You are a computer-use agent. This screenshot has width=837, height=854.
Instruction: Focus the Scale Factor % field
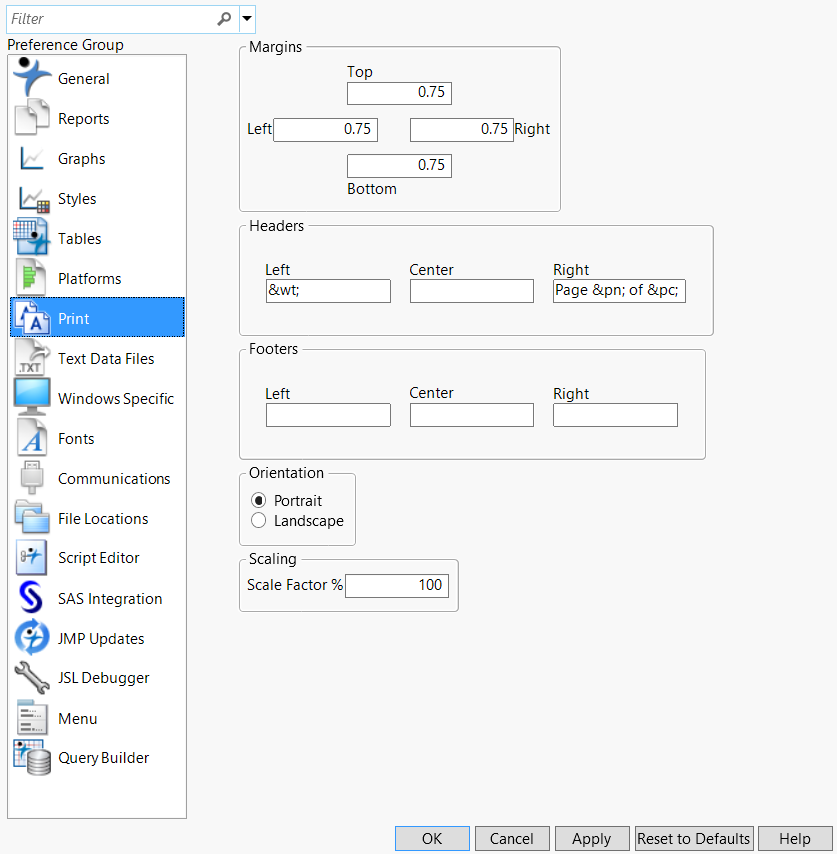click(x=397, y=585)
